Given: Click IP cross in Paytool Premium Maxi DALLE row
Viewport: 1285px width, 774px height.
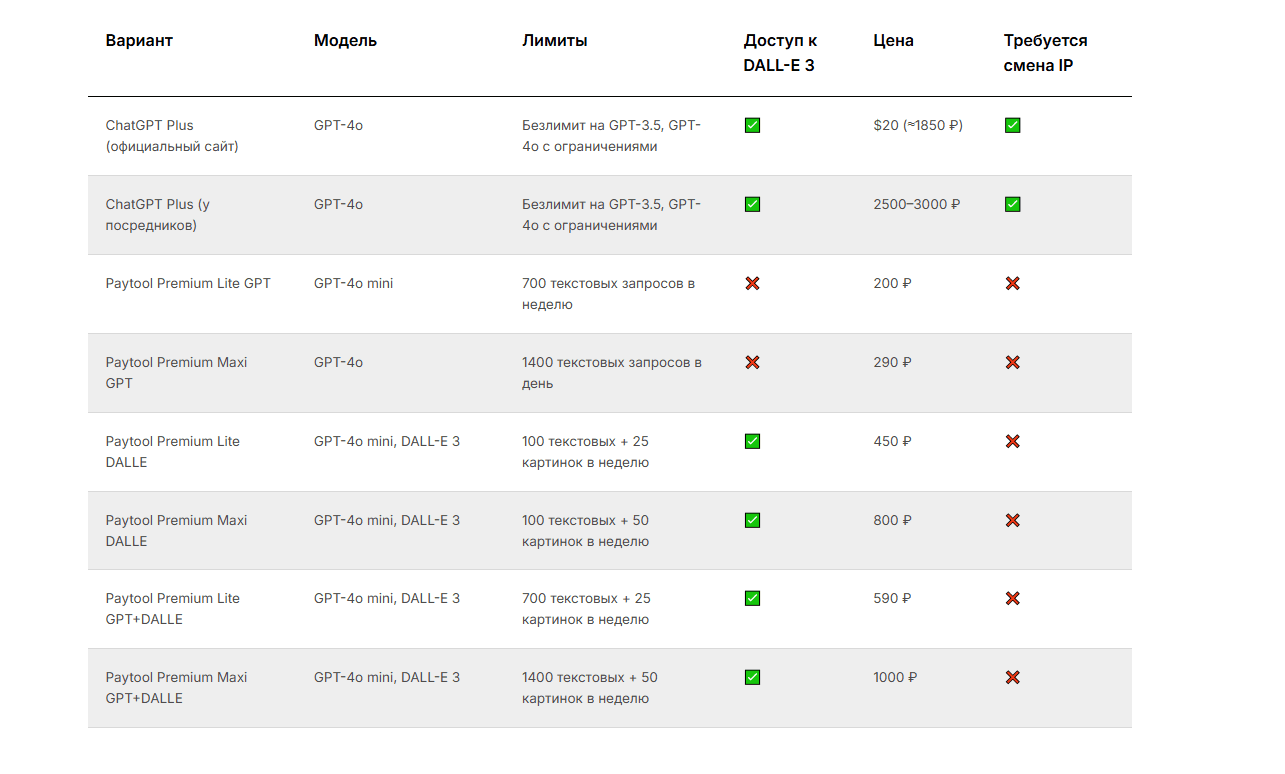Looking at the screenshot, I should (1012, 521).
